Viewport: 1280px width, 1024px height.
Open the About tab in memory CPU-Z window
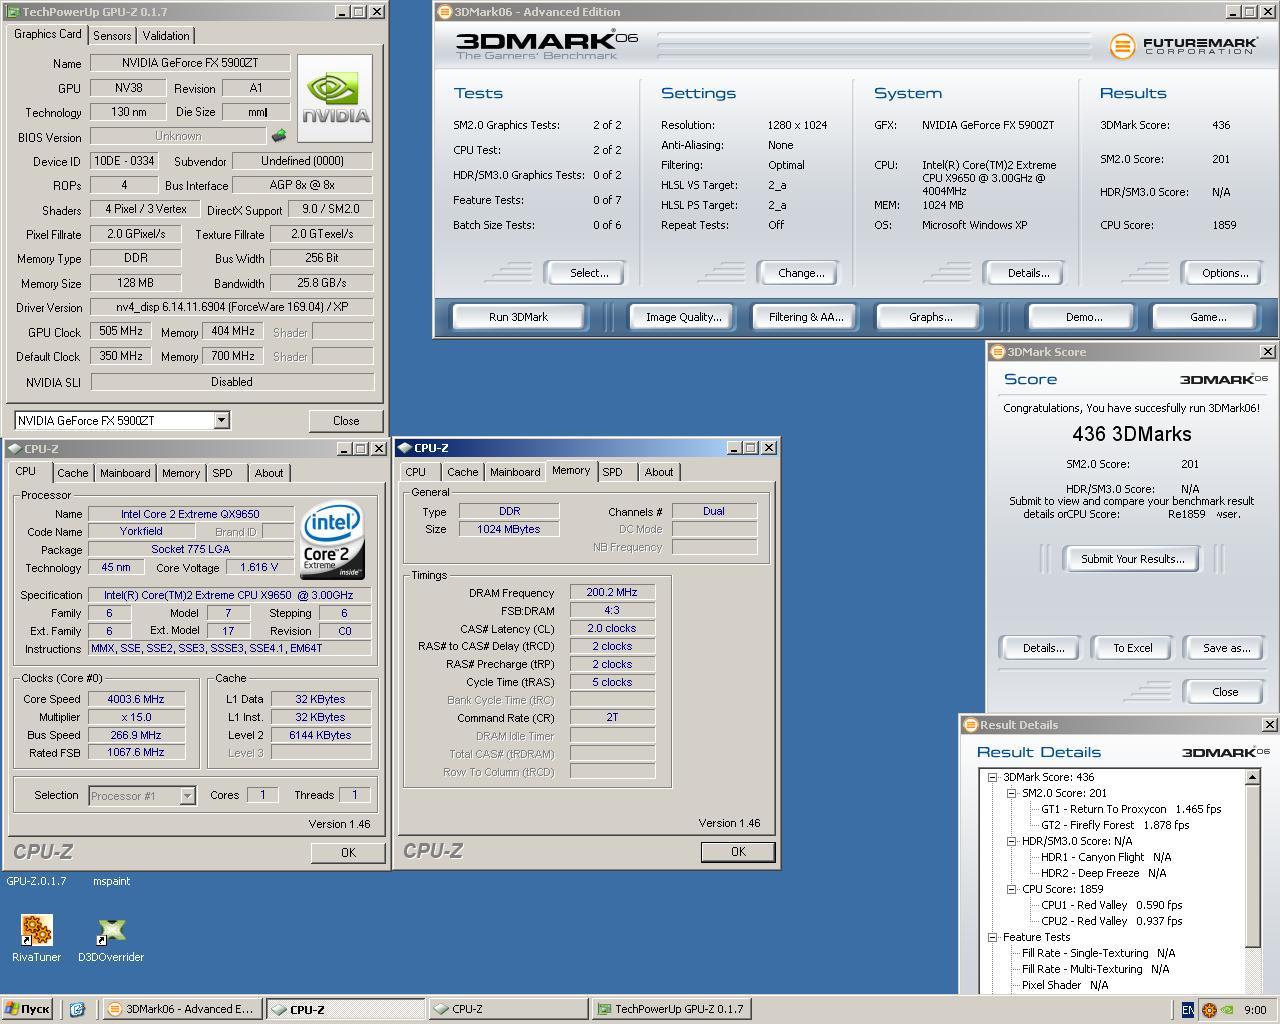point(658,472)
